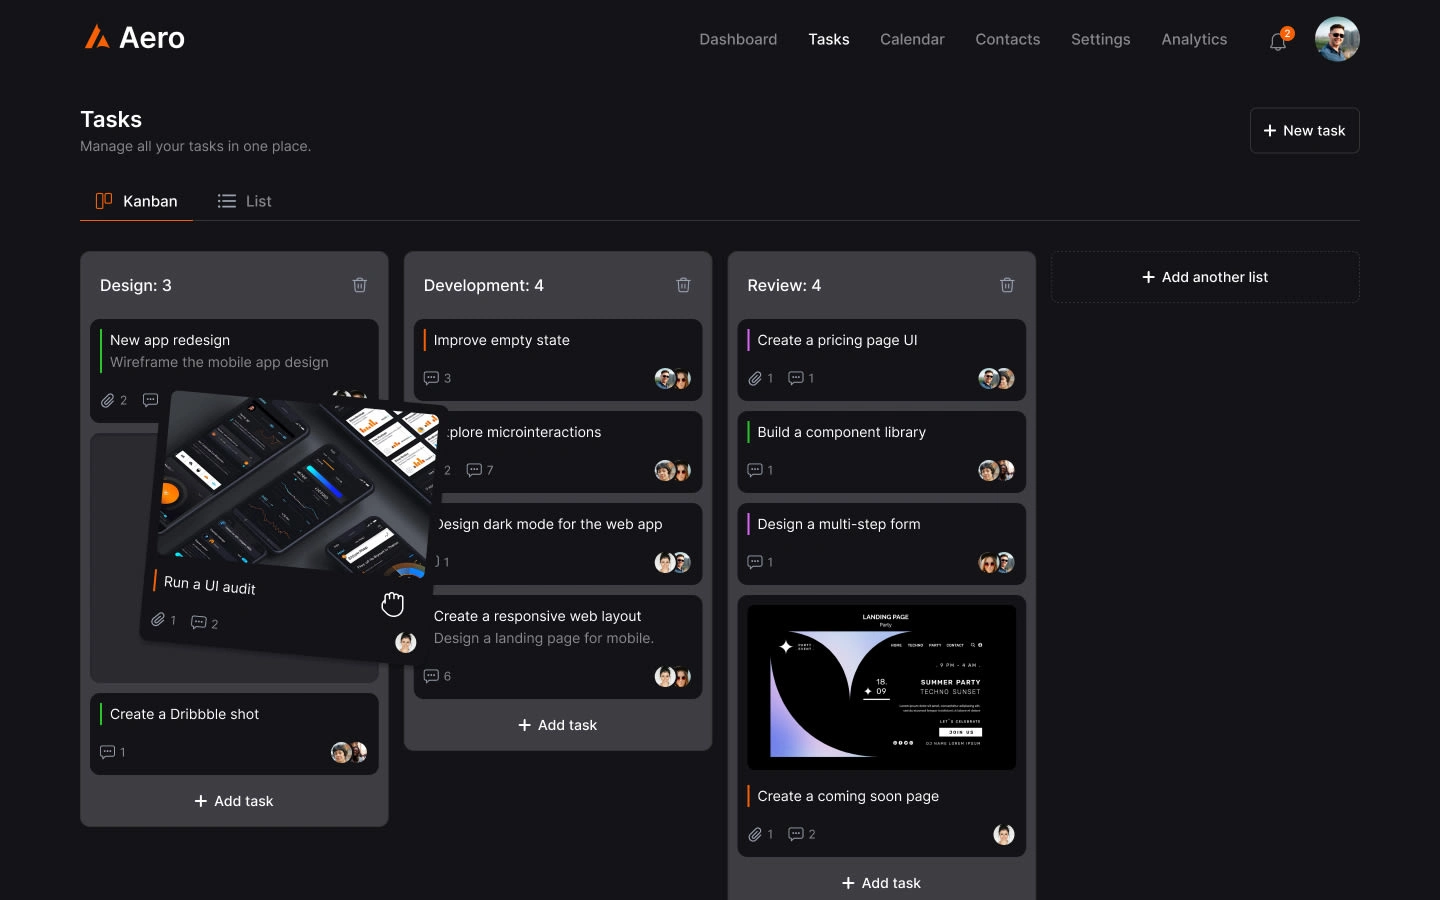Open the user profile avatar
Screen dimensions: 1440x900
point(1337,39)
